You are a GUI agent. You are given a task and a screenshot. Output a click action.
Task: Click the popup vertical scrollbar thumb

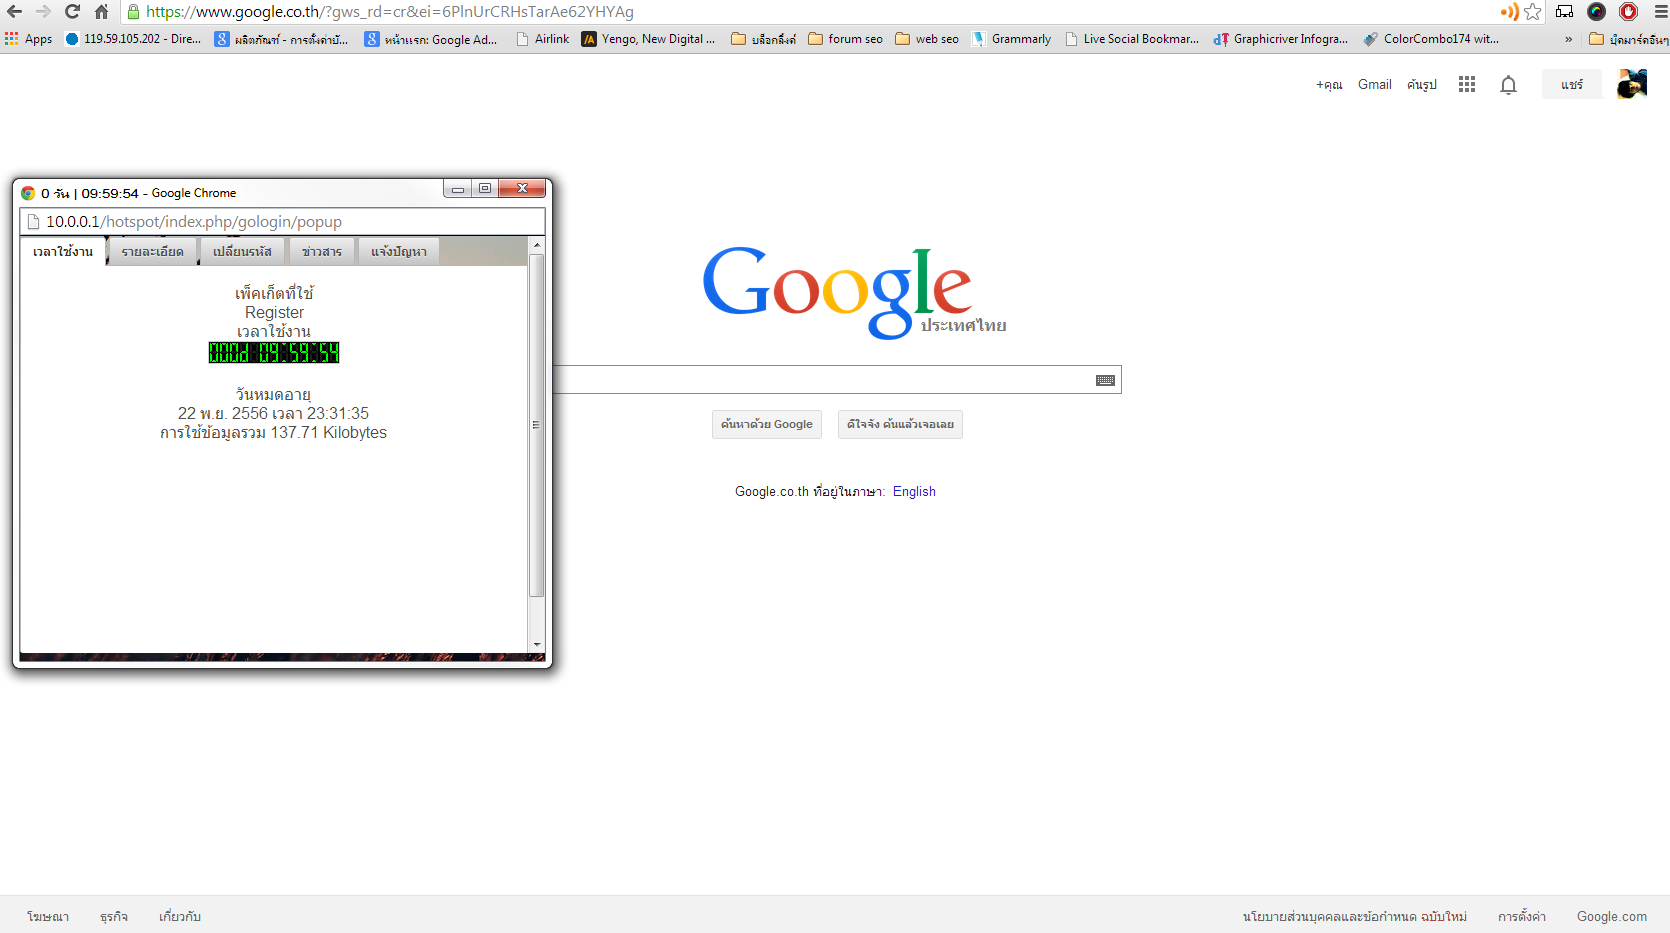tap(537, 425)
